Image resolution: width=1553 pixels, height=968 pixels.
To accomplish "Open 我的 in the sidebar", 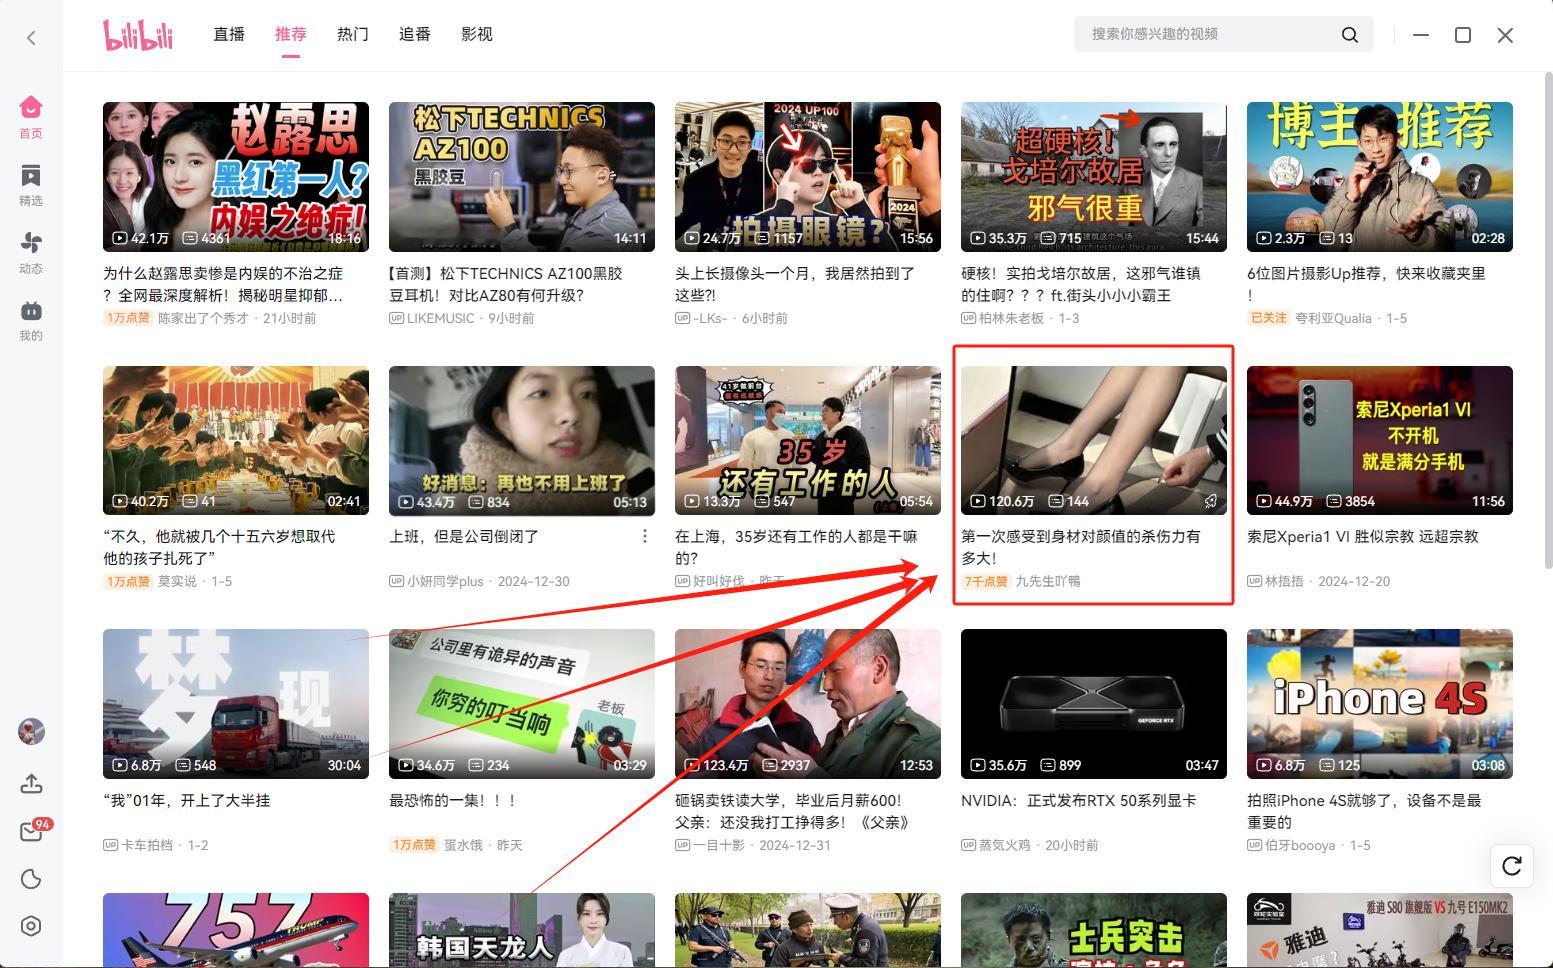I will tap(31, 320).
